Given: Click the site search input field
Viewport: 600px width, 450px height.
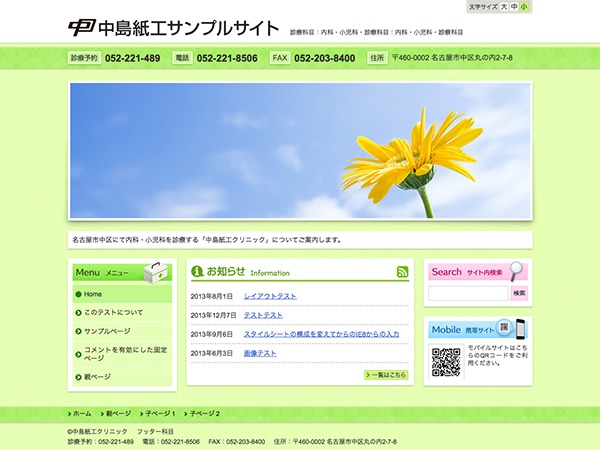Looking at the screenshot, I should 468,293.
